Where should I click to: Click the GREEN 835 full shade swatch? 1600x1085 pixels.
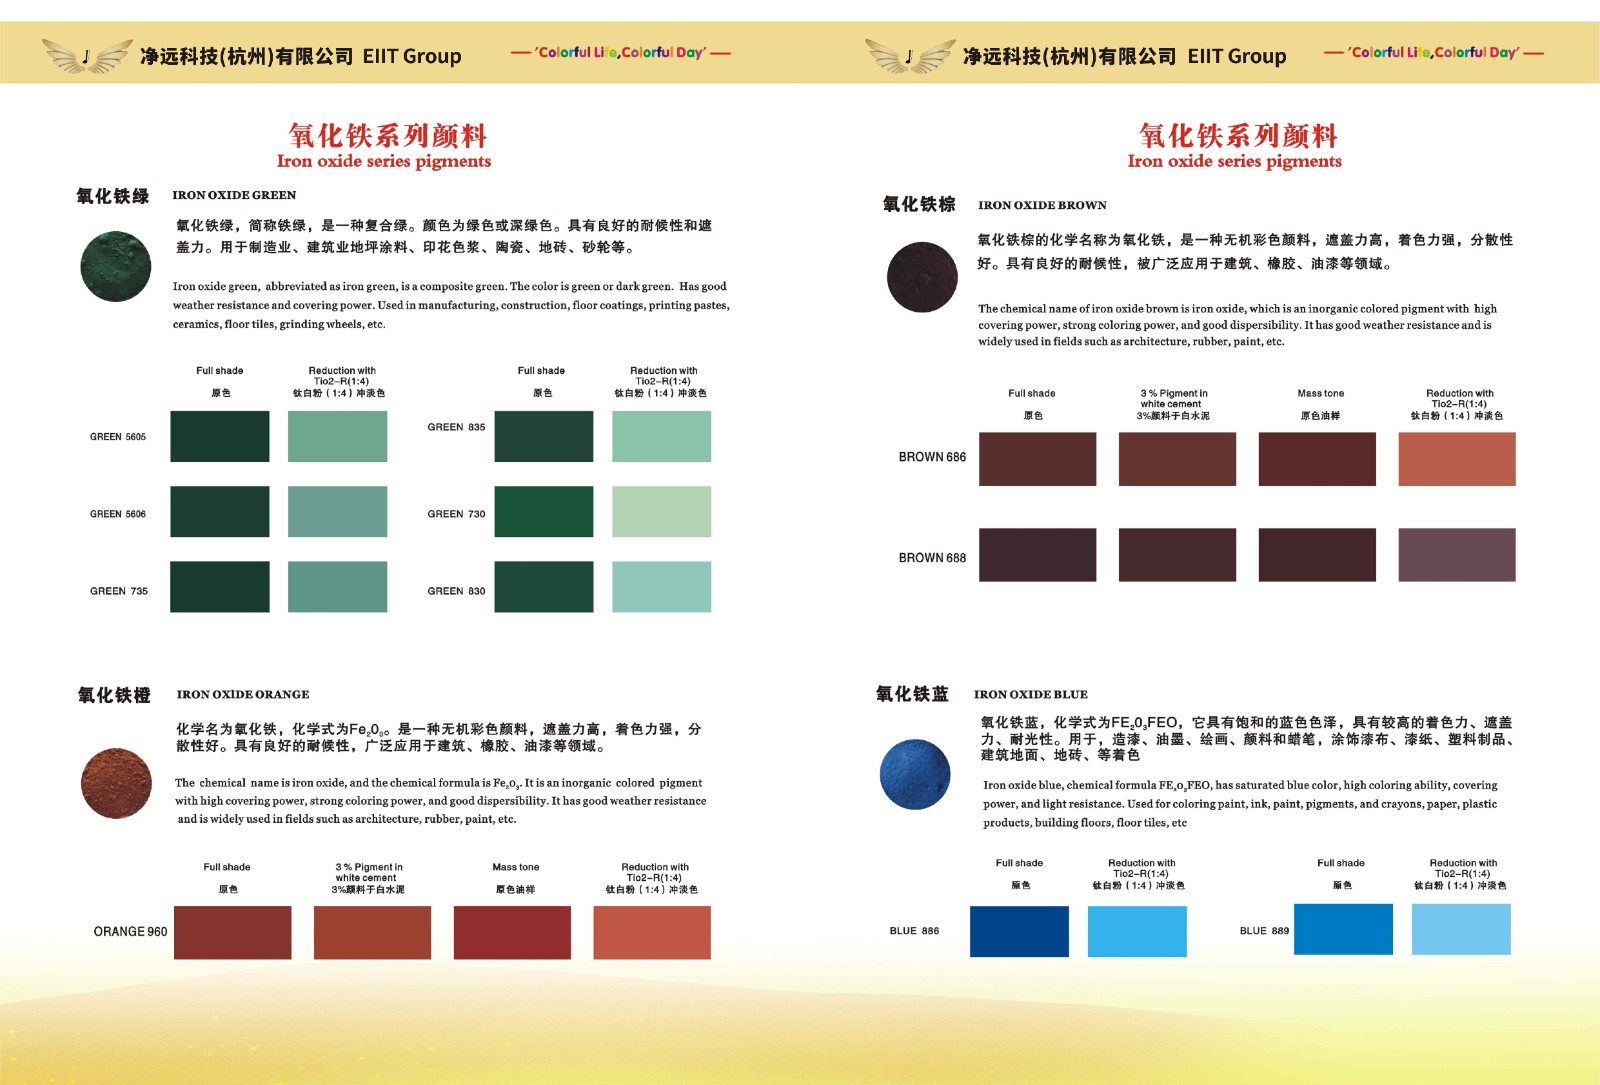[543, 436]
